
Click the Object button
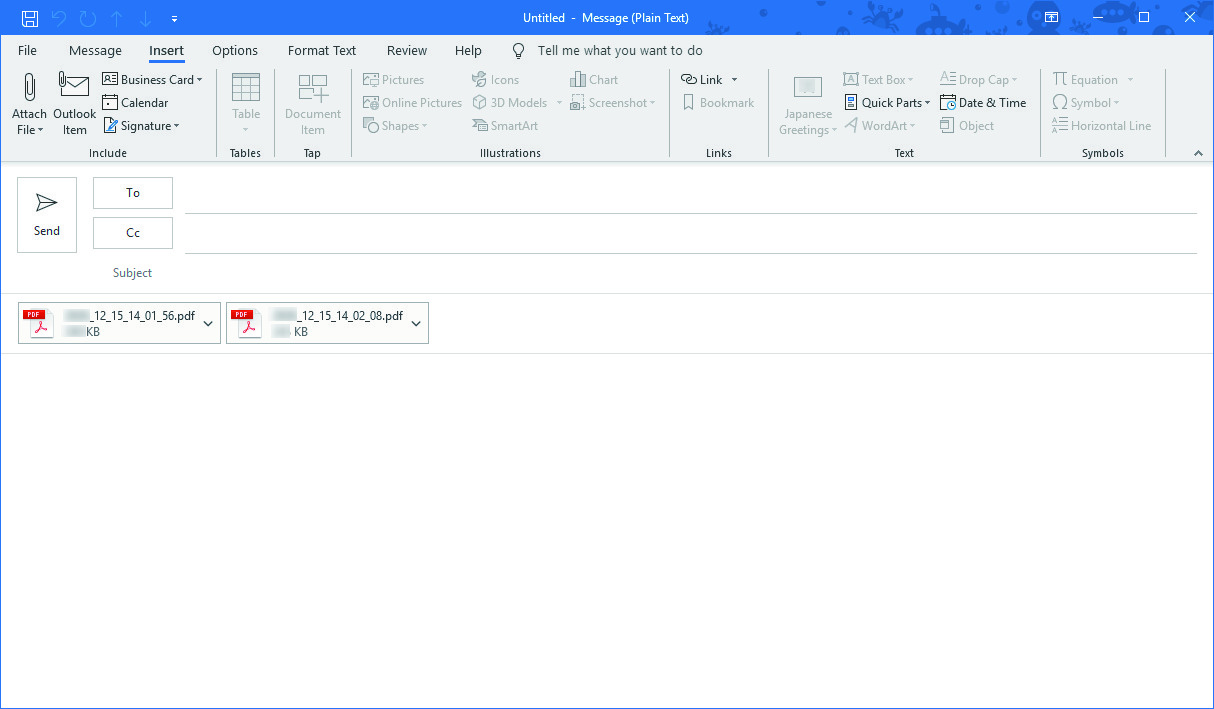(967, 125)
